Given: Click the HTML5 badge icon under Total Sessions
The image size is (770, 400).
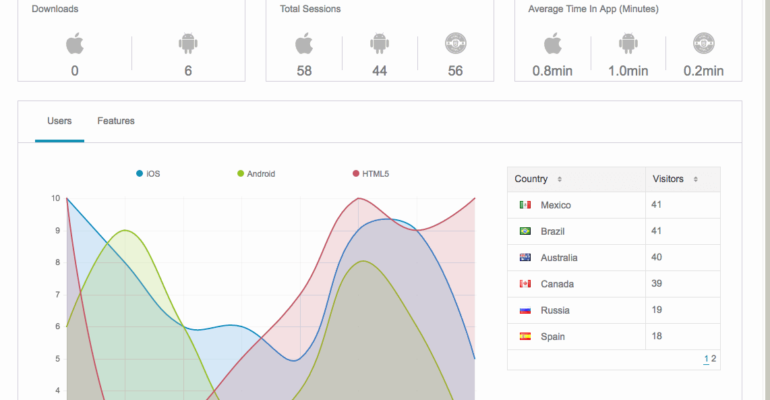Looking at the screenshot, I should 455,43.
